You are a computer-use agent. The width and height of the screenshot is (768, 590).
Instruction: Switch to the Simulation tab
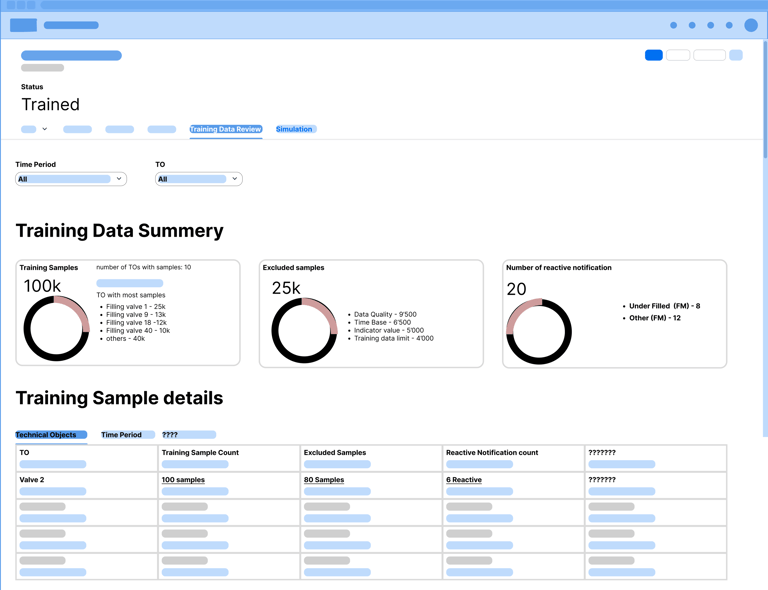(x=296, y=129)
